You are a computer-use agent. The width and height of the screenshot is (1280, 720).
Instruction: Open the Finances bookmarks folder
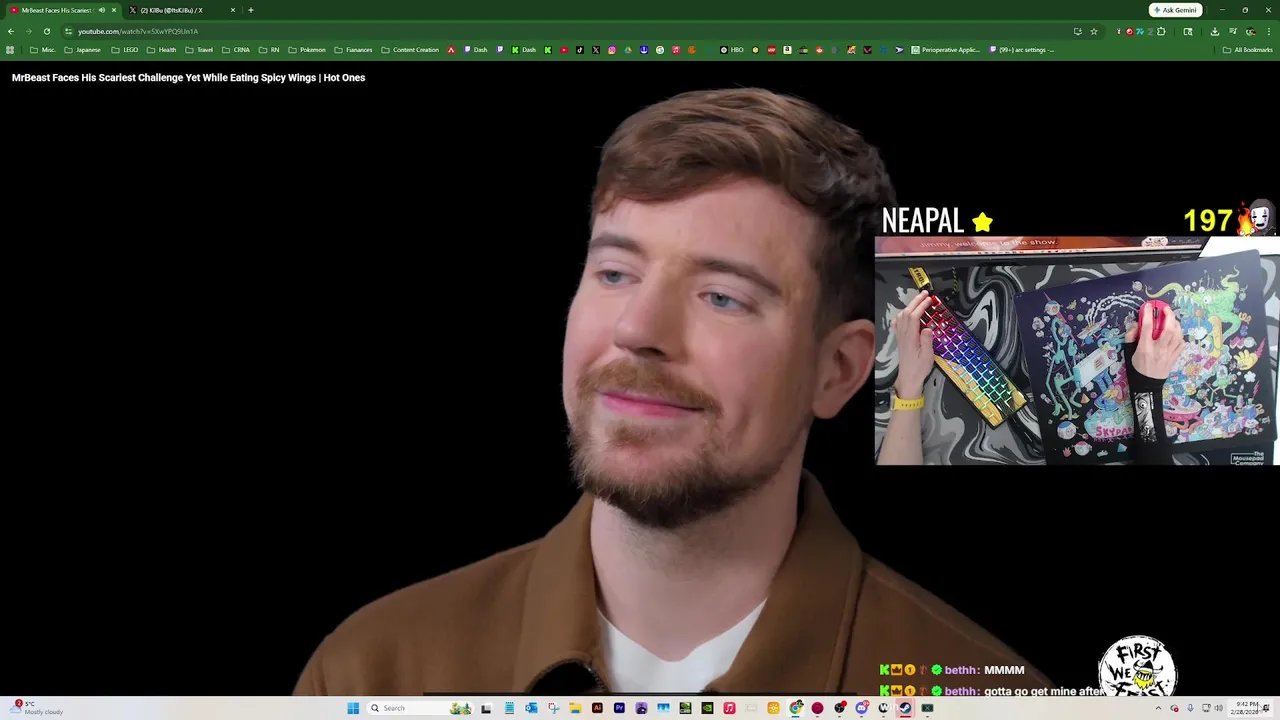[x=353, y=50]
